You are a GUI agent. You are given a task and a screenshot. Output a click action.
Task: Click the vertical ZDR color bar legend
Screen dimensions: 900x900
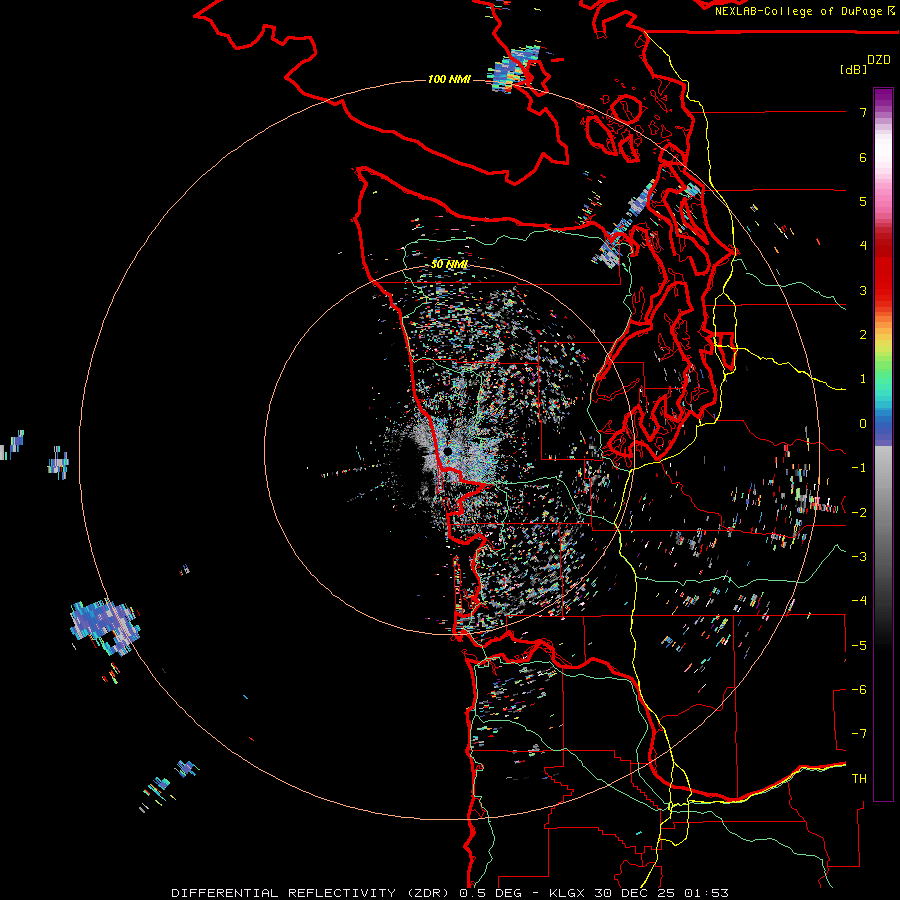(x=883, y=444)
